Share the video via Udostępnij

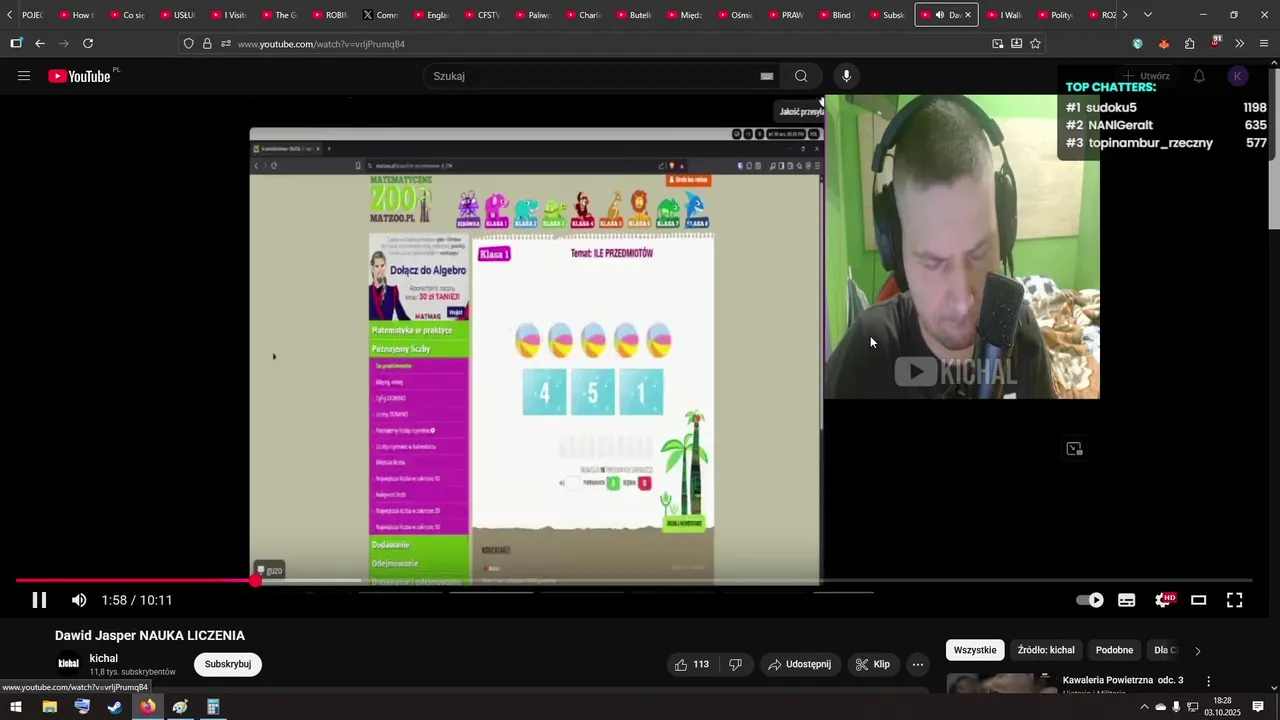point(799,664)
